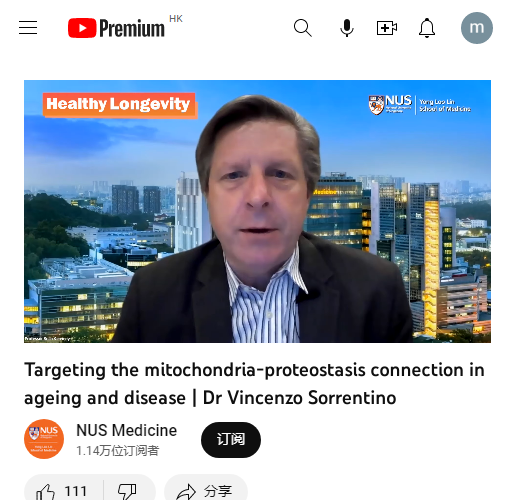Open the create video camera icon
This screenshot has height=500, width=515.
387,28
